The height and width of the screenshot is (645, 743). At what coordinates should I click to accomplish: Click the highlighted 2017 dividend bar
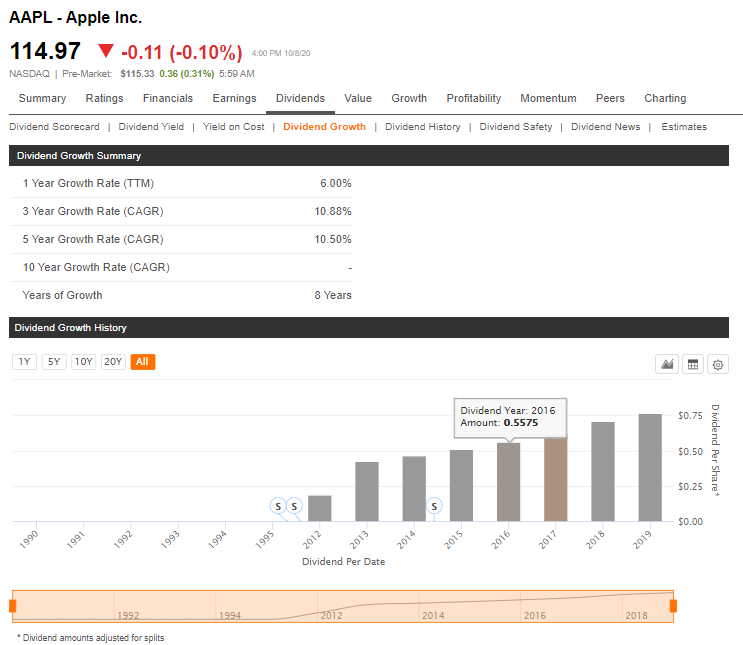556,479
